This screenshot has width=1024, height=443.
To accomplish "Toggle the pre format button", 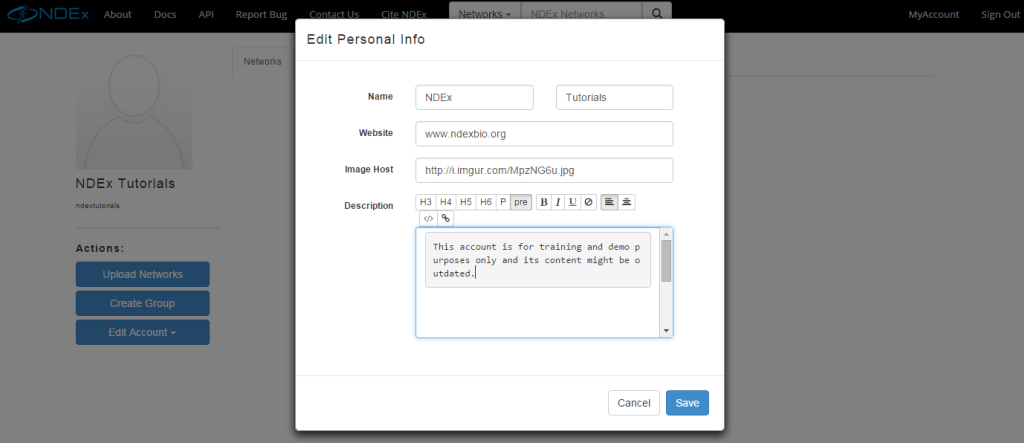I will pyautogui.click(x=520, y=203).
